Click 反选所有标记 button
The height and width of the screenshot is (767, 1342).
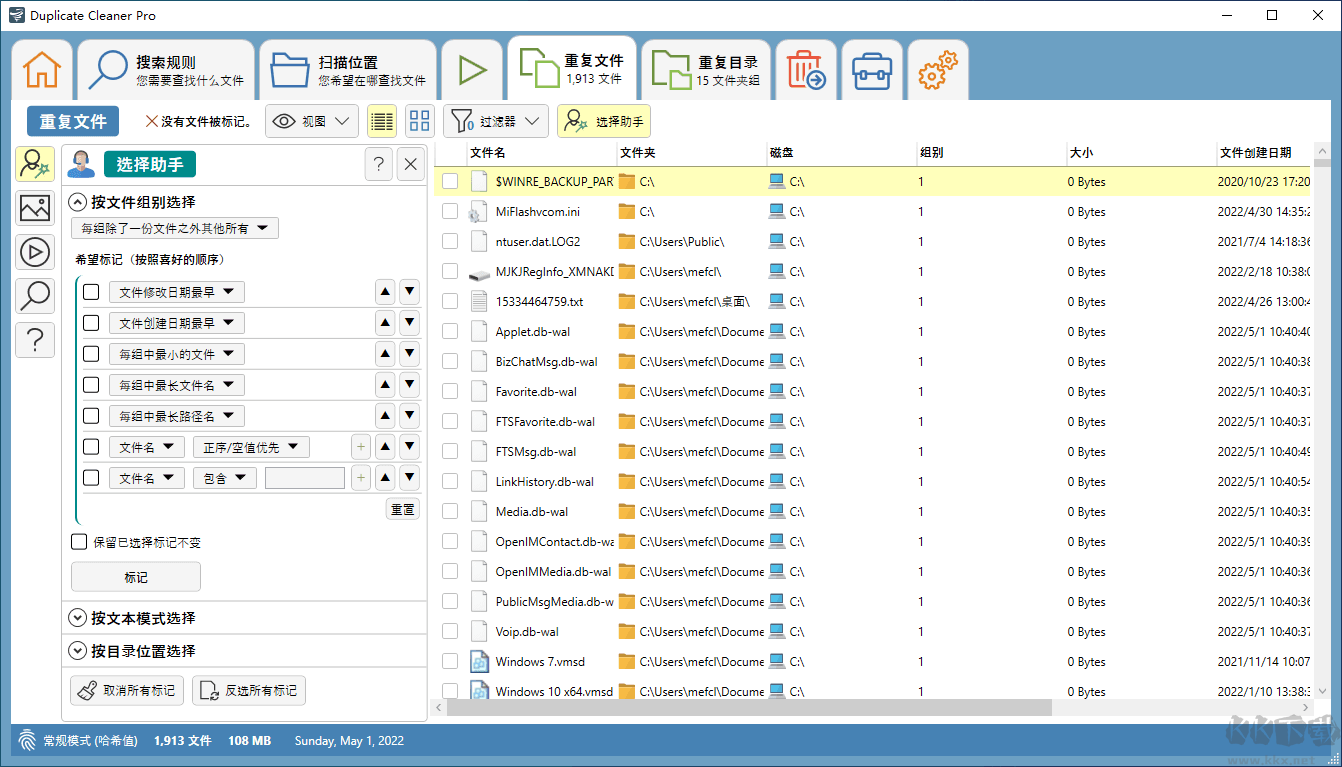click(249, 690)
